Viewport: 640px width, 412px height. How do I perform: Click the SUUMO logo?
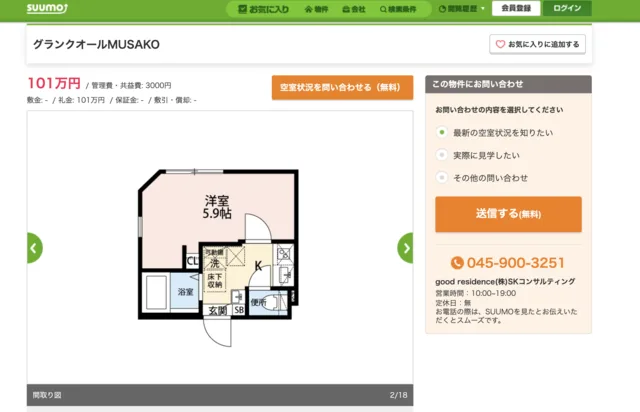(47, 8)
